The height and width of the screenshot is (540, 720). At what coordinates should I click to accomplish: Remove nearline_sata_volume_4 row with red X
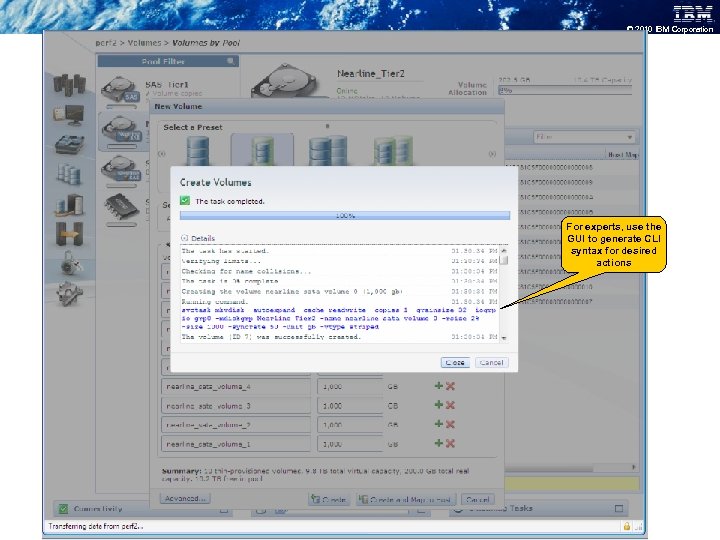point(450,386)
